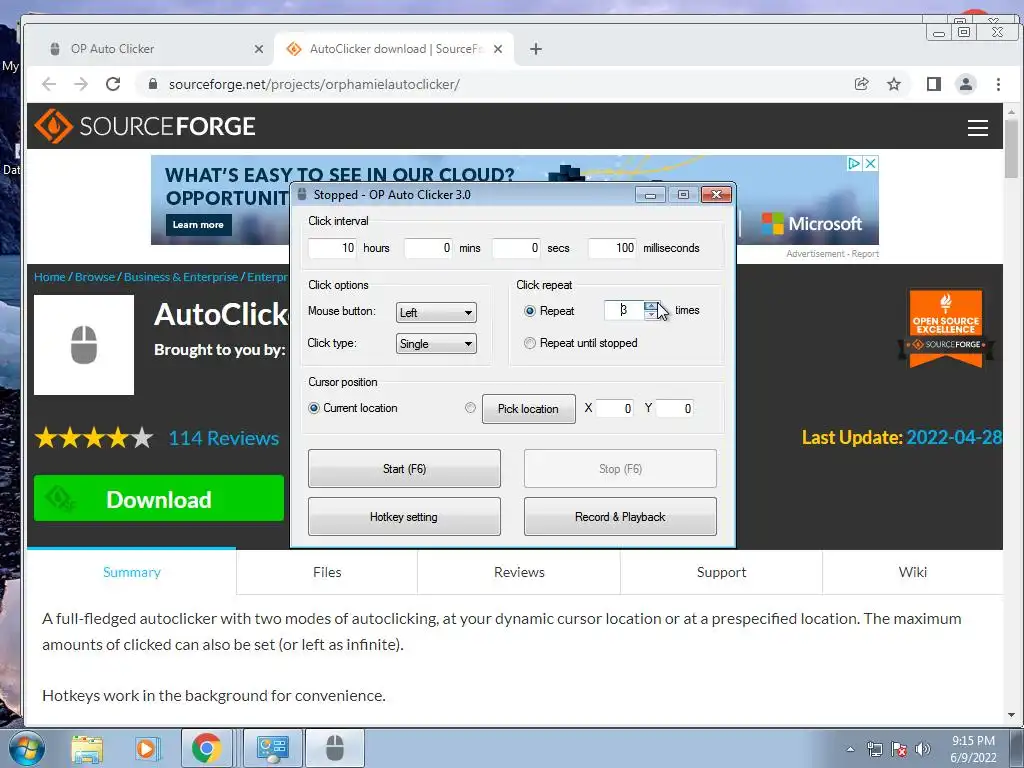Increase the repeat count with the up arrow
1024x768 pixels.
pyautogui.click(x=651, y=306)
